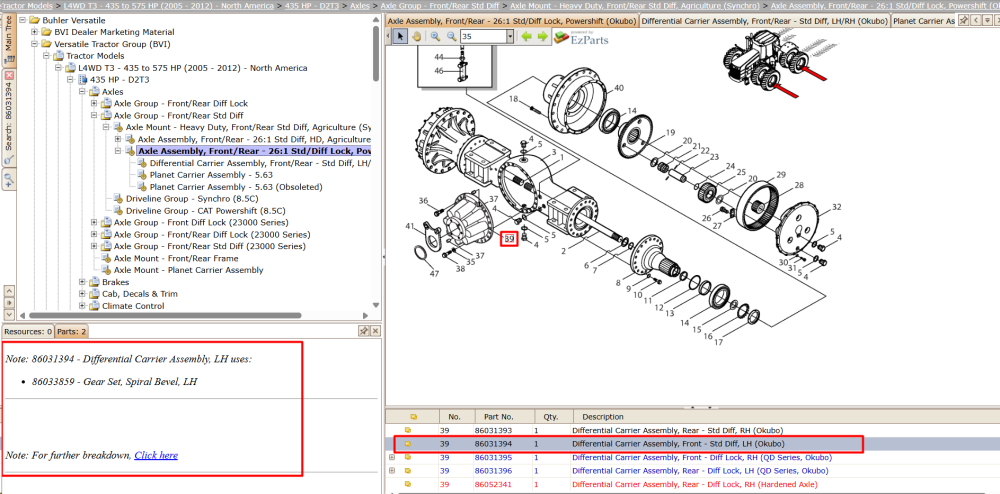This screenshot has height=494, width=1000.
Task: Click tree vertical scrollbar thumb
Action: pos(377,53)
